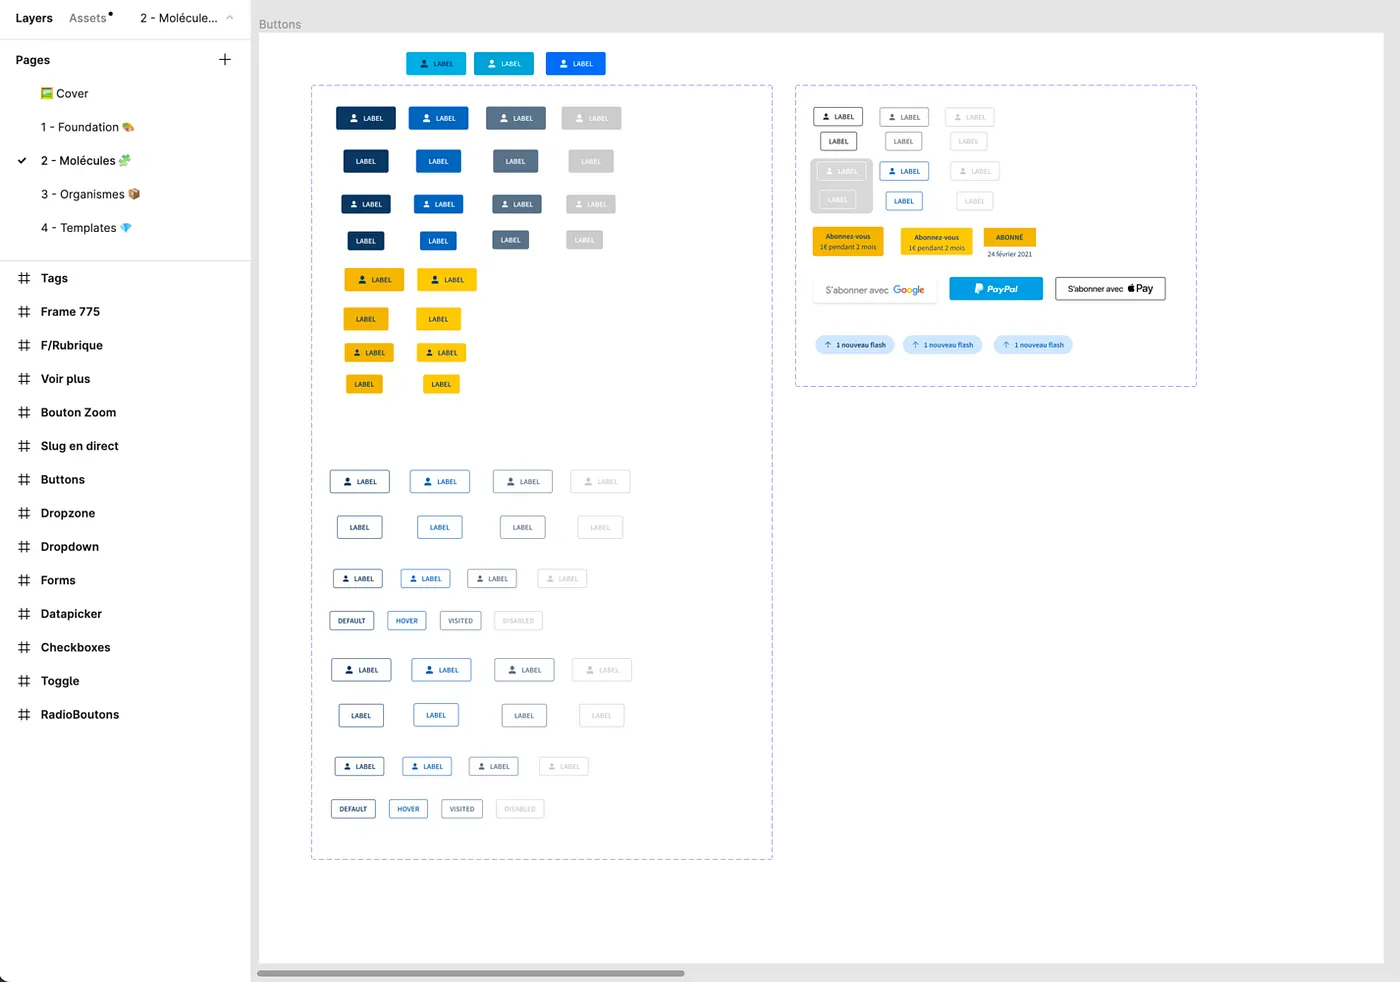This screenshot has width=1400, height=982.
Task: Click the frame icon beside Bouton Zoom
Action: pos(24,412)
